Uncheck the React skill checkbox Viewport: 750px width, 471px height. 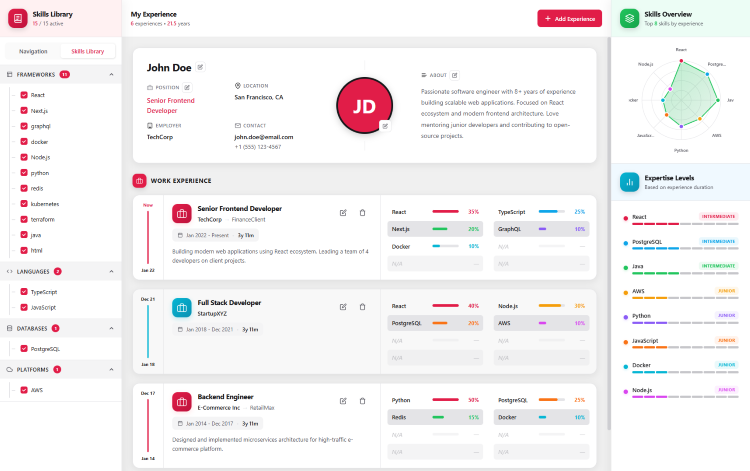pos(24,95)
